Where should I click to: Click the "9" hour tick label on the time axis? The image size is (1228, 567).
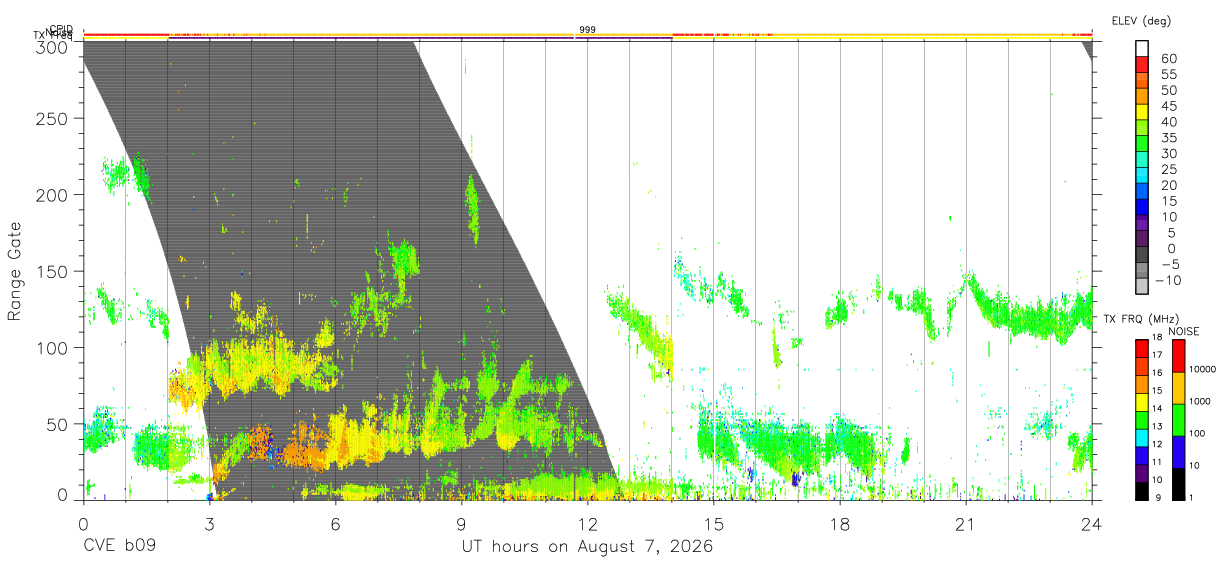[x=461, y=523]
